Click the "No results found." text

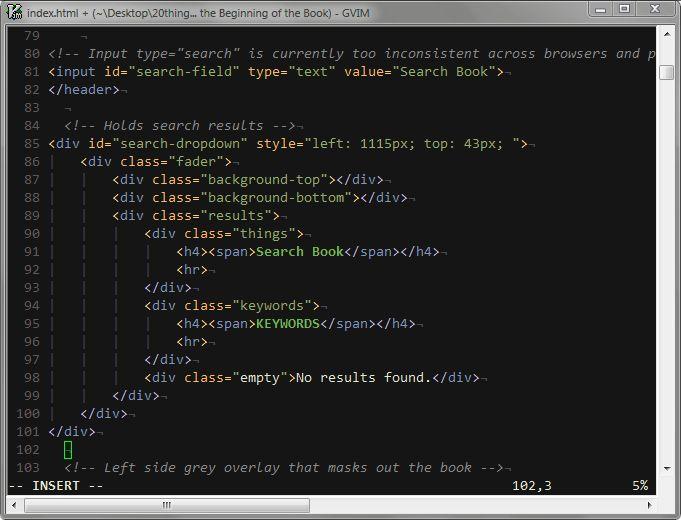[x=364, y=378]
